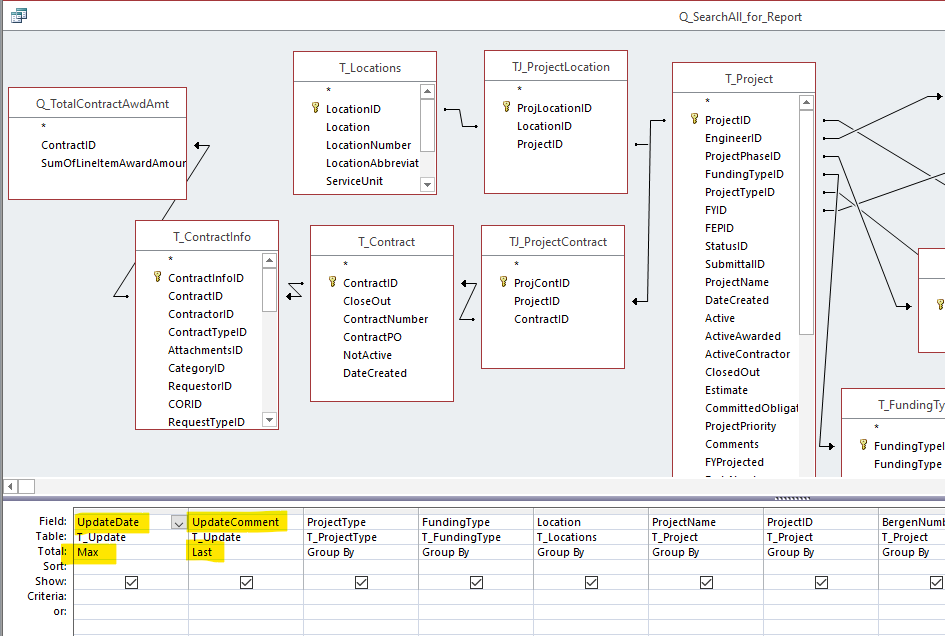Select ProjectPhaseID field in T_Project
Image resolution: width=945 pixels, height=636 pixels.
click(743, 156)
